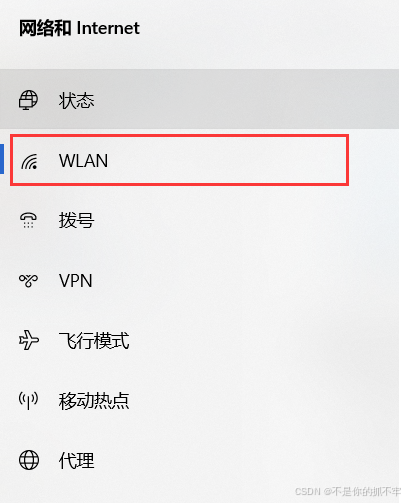Click the mobile hotspot antenna icon

(x=28, y=400)
